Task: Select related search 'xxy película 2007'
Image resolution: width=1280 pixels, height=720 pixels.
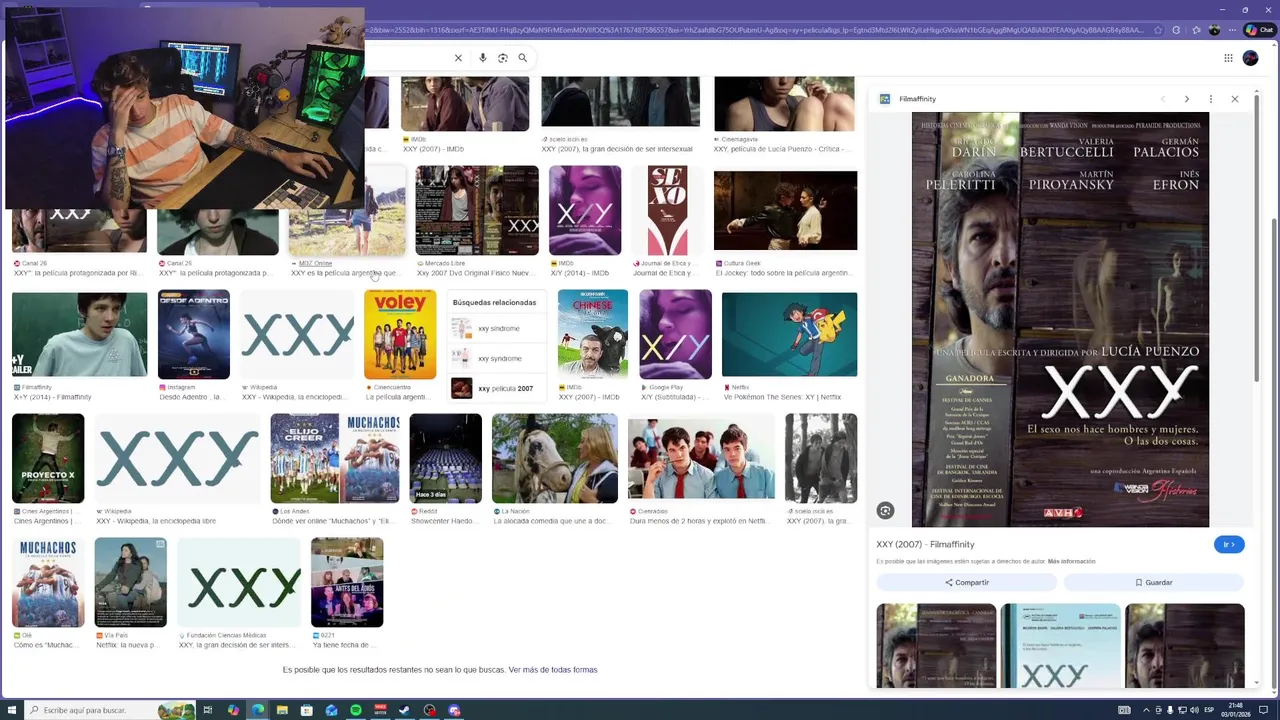Action: [x=498, y=388]
